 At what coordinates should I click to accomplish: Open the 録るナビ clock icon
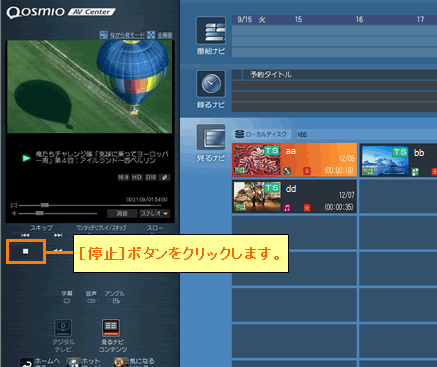coord(211,84)
